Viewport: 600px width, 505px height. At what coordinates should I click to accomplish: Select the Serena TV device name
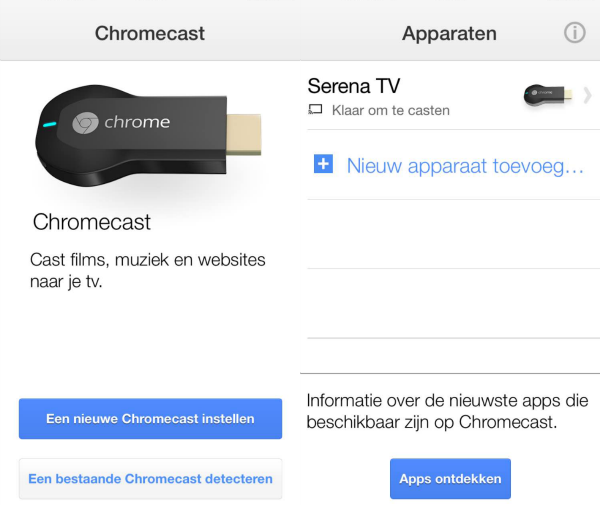(x=354, y=86)
